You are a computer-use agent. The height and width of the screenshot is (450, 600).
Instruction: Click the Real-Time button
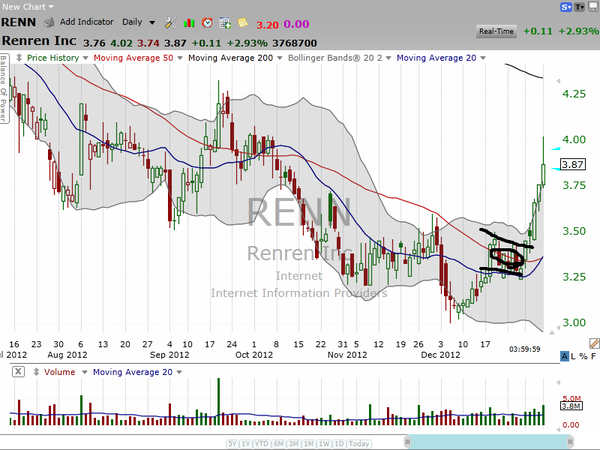(496, 31)
